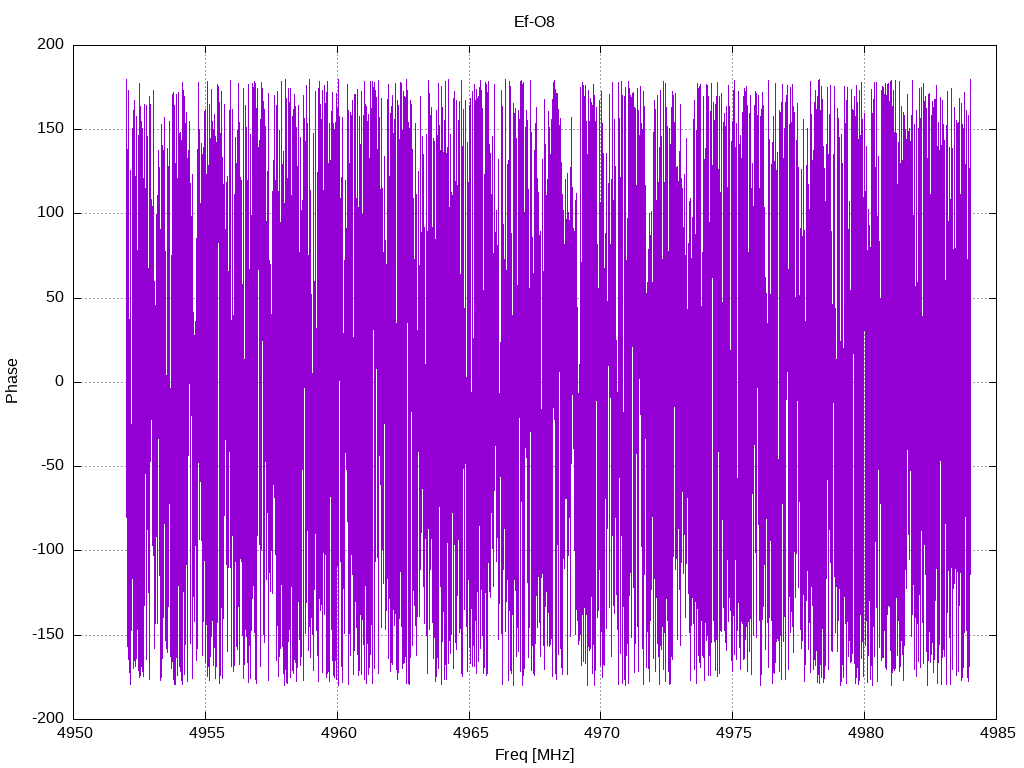The width and height of the screenshot is (1024, 768).
Task: Click the 4980 x-axis tick label
Action: [x=865, y=733]
